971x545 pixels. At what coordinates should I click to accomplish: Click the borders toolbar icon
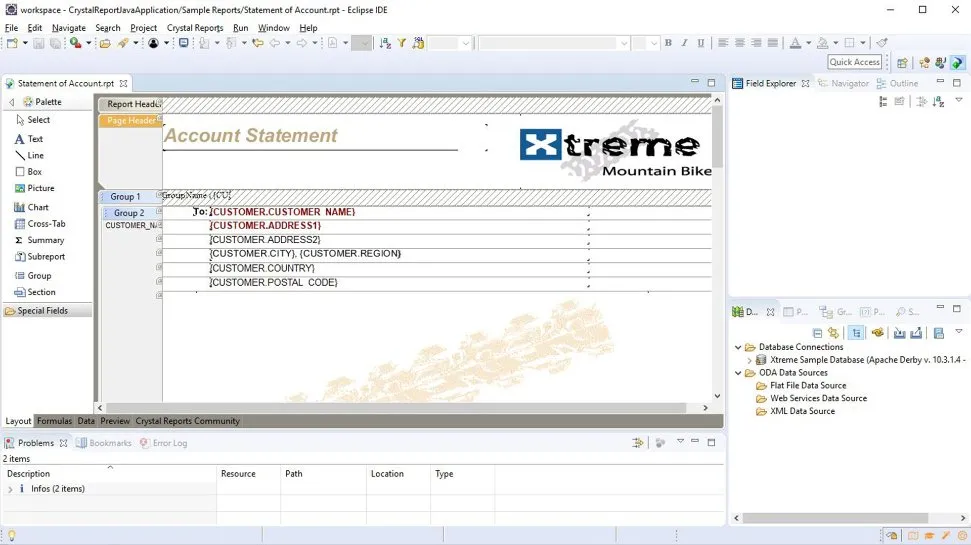[x=850, y=43]
